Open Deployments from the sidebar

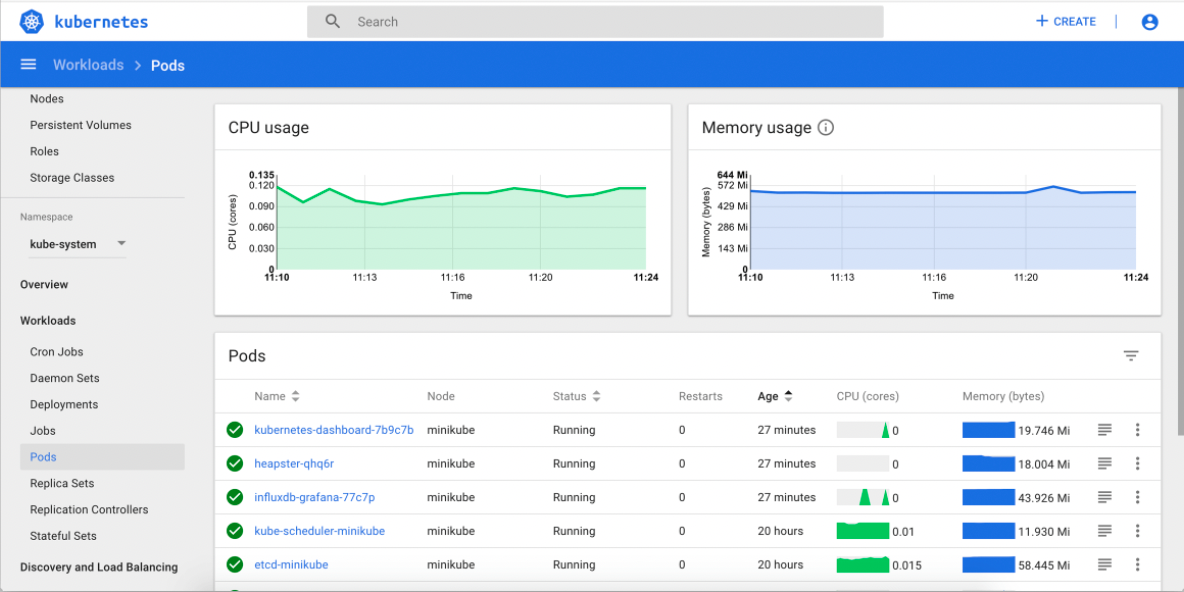coord(61,404)
